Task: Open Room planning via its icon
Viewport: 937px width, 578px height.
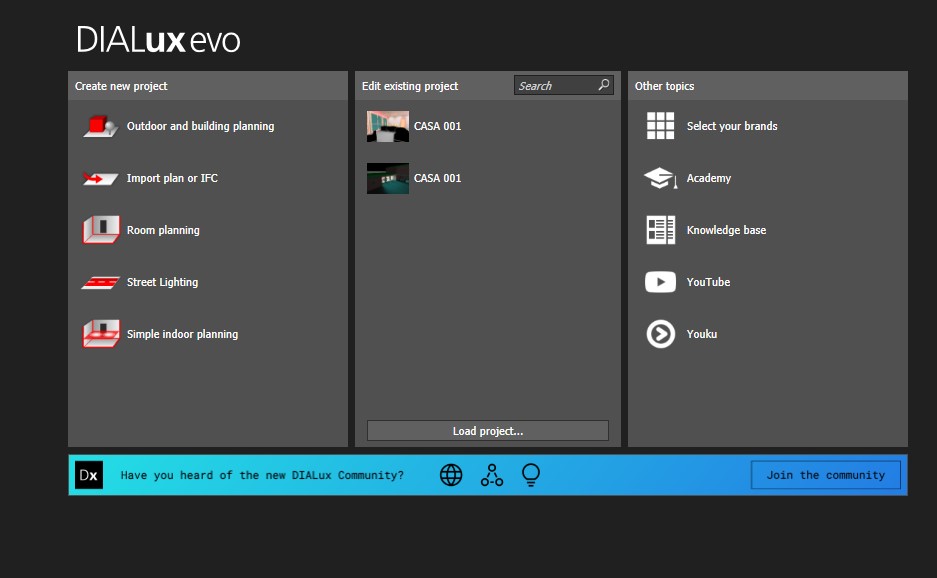Action: click(100, 230)
